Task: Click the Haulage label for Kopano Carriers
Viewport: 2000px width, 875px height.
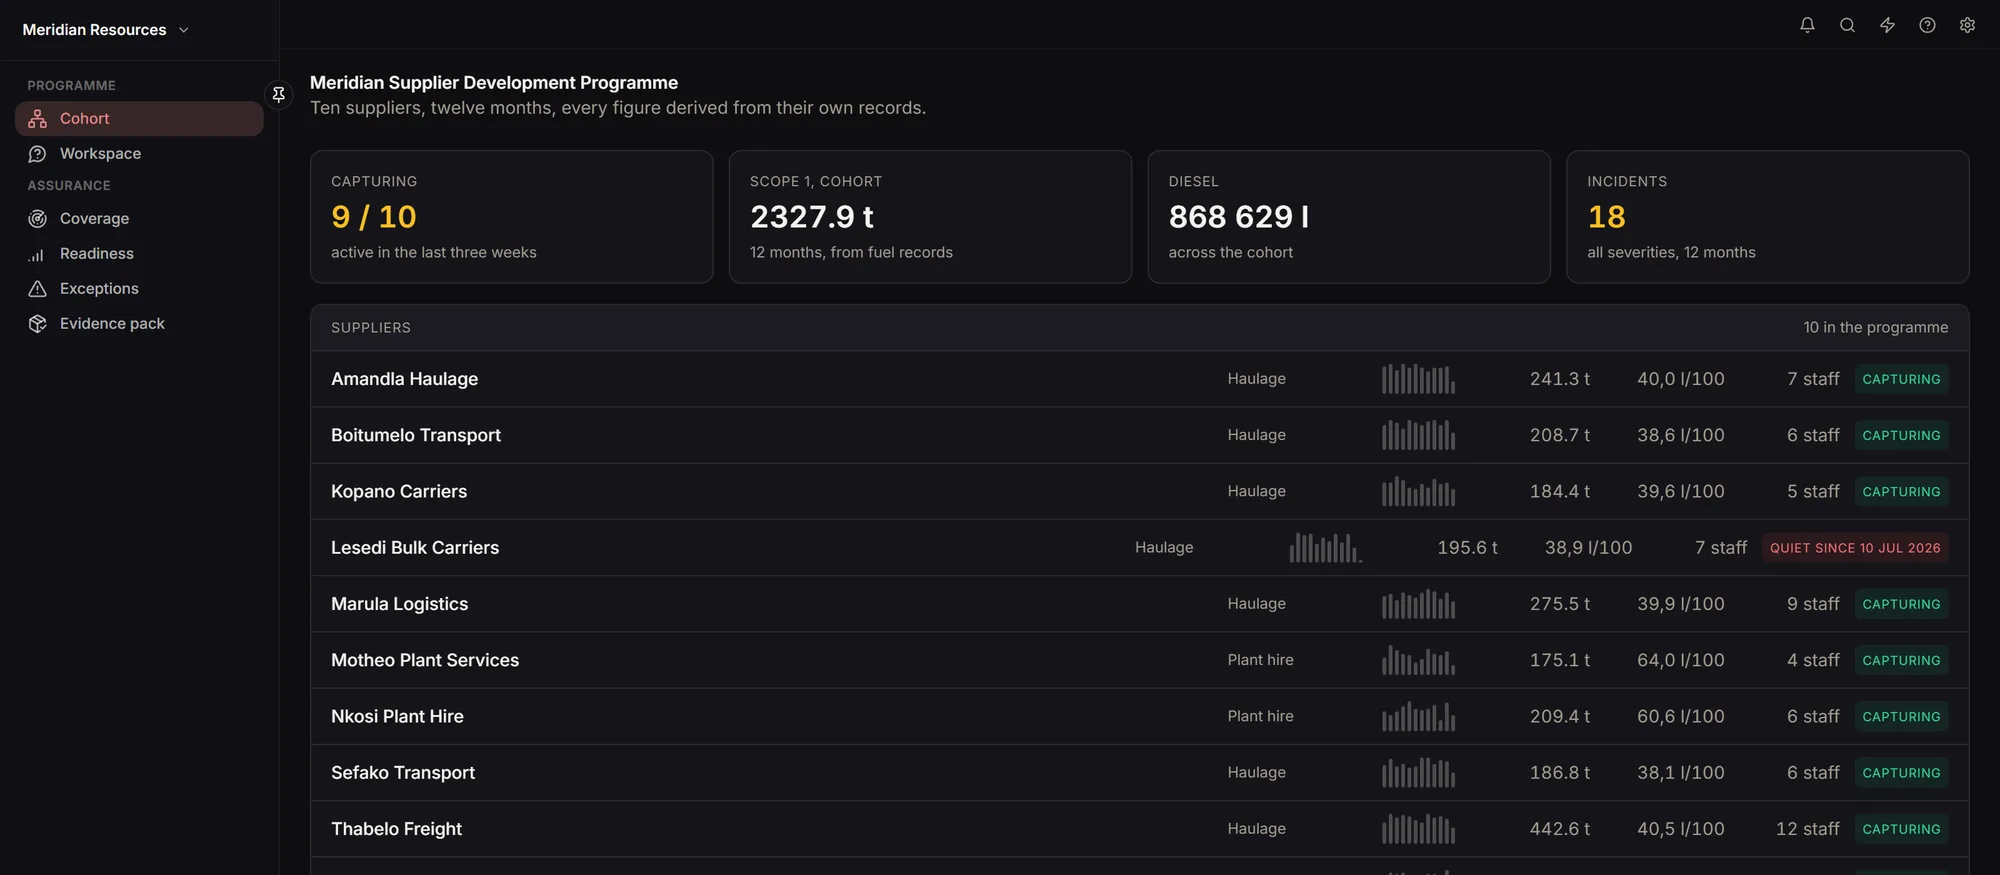Action: [x=1256, y=491]
